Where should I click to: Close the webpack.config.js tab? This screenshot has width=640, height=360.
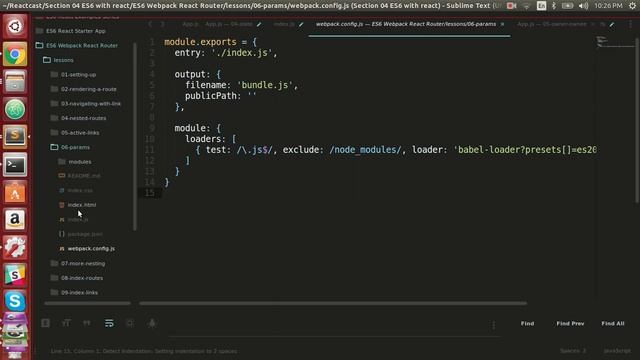(x=502, y=24)
